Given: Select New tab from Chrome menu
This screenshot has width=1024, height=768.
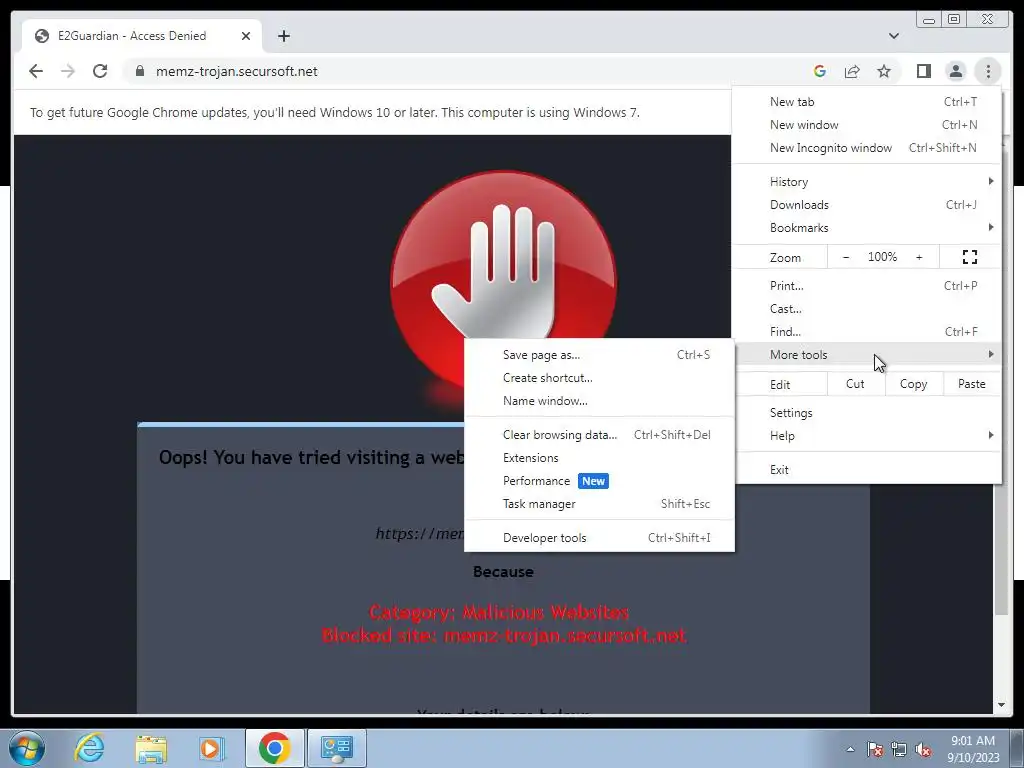Looking at the screenshot, I should [867, 102].
